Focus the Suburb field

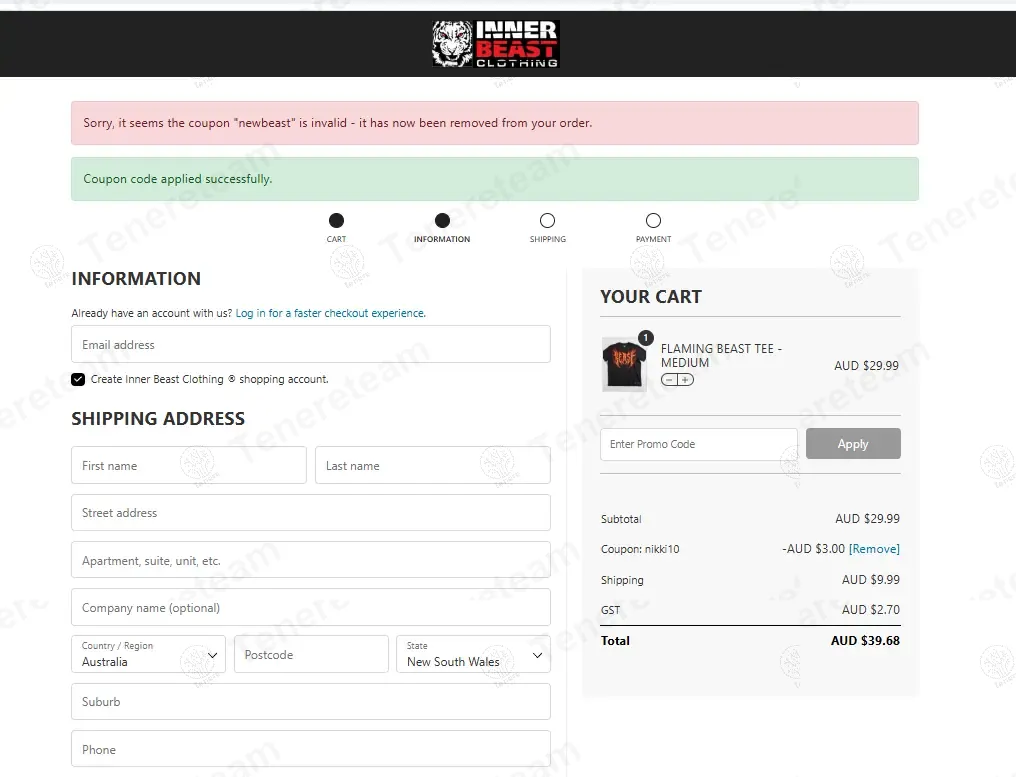(311, 701)
